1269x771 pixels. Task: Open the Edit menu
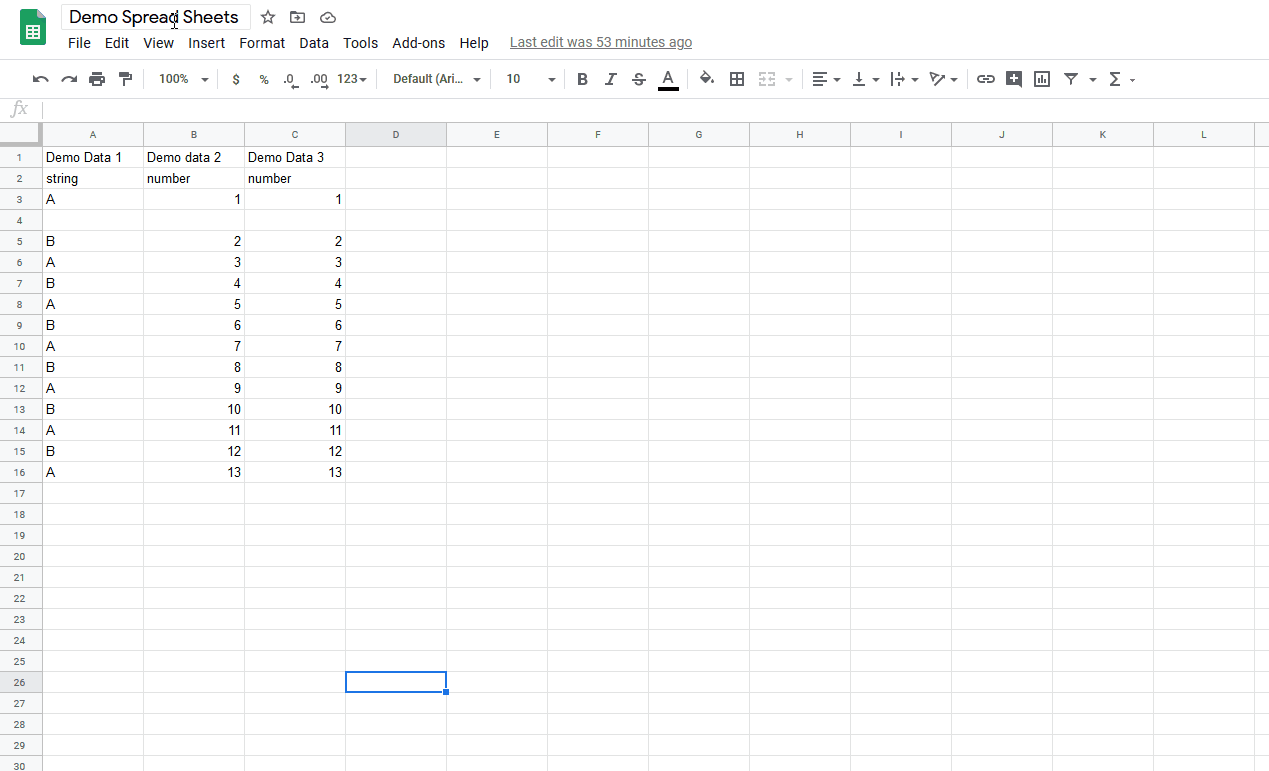pyautogui.click(x=117, y=43)
